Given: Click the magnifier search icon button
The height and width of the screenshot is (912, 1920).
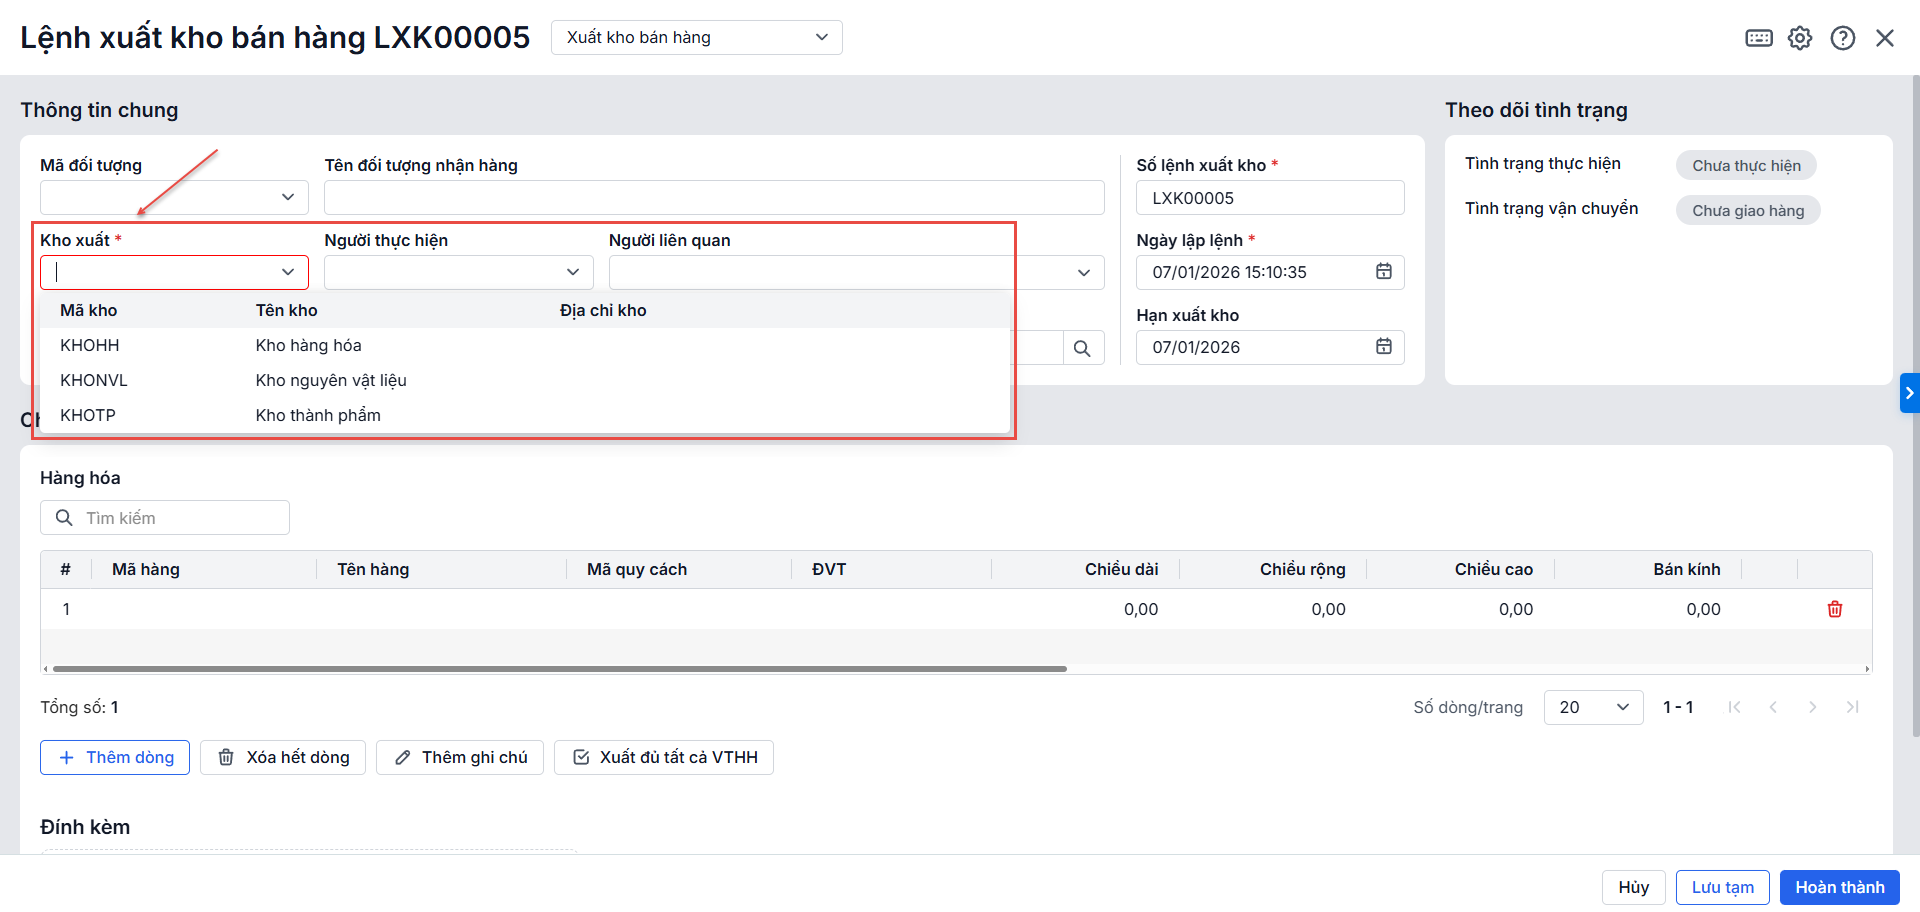Looking at the screenshot, I should tap(1082, 348).
